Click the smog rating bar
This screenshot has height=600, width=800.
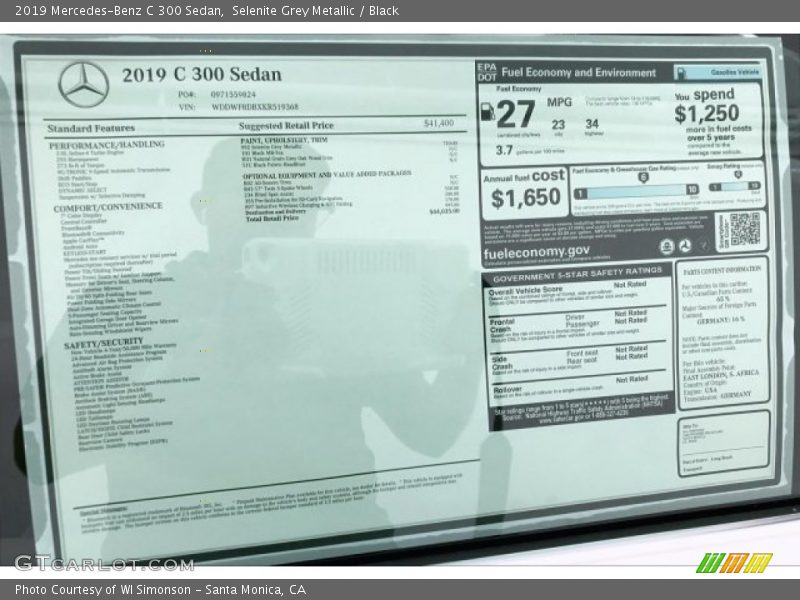[735, 186]
